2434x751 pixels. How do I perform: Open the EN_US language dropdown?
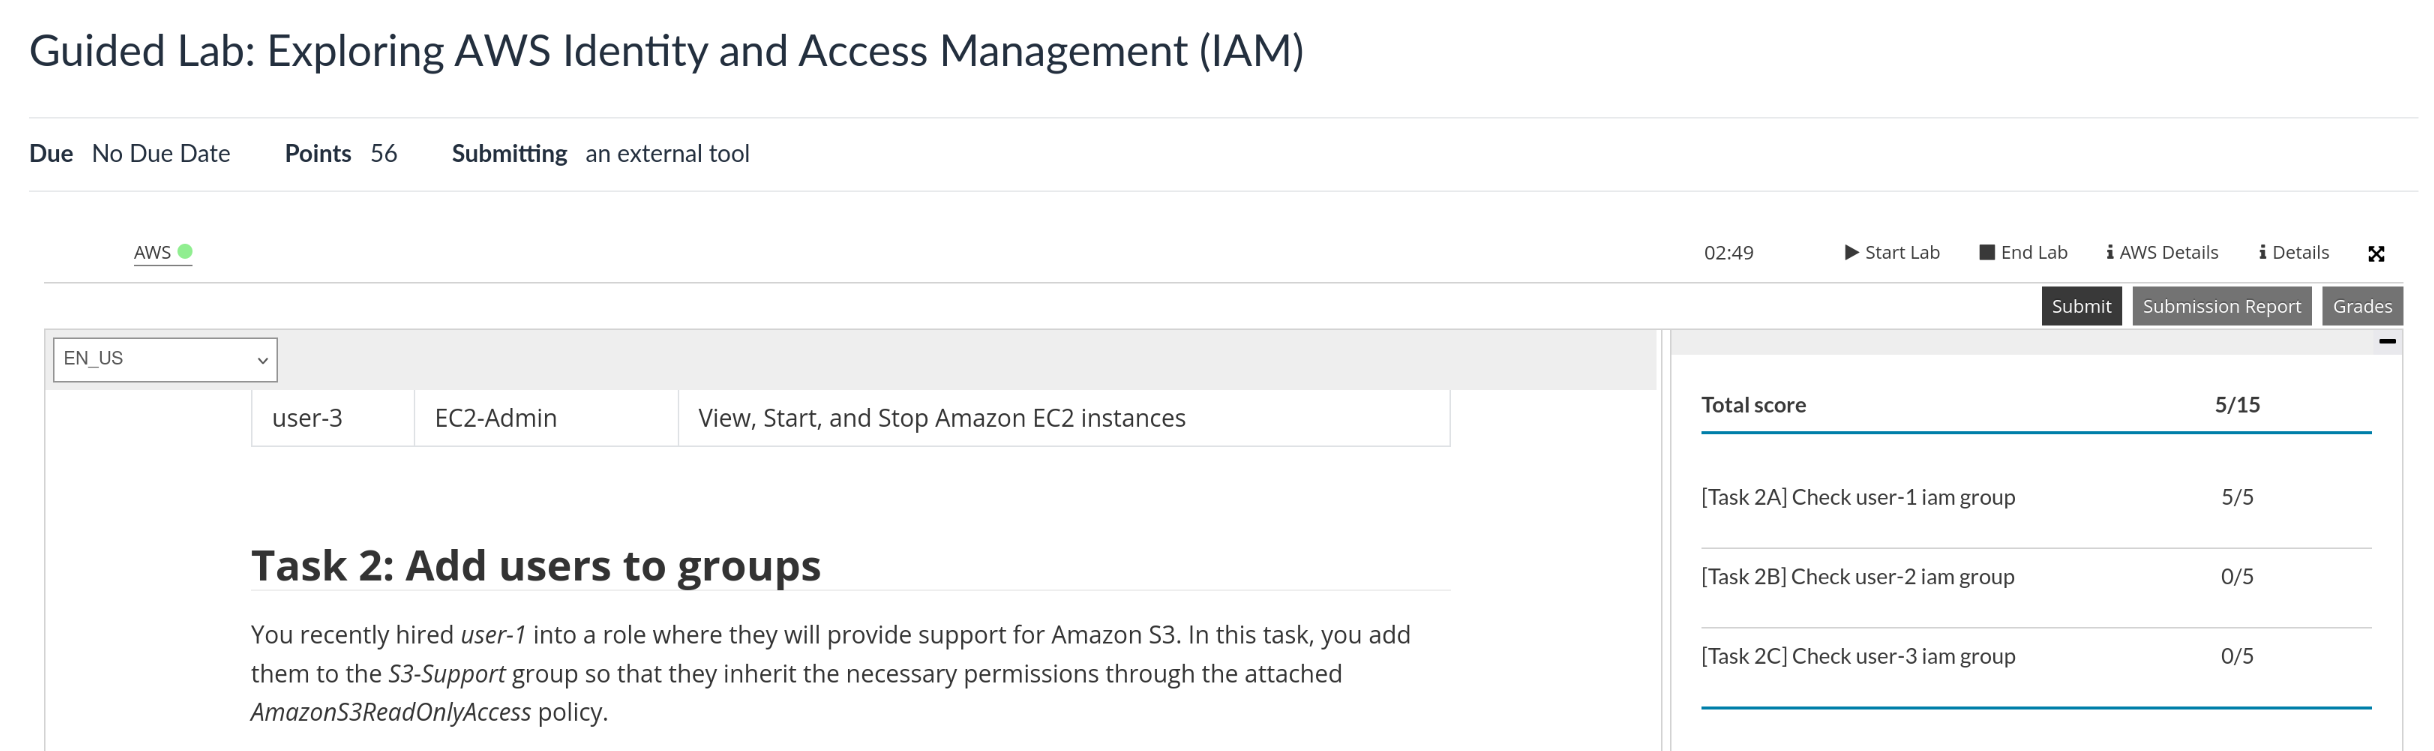(x=165, y=359)
